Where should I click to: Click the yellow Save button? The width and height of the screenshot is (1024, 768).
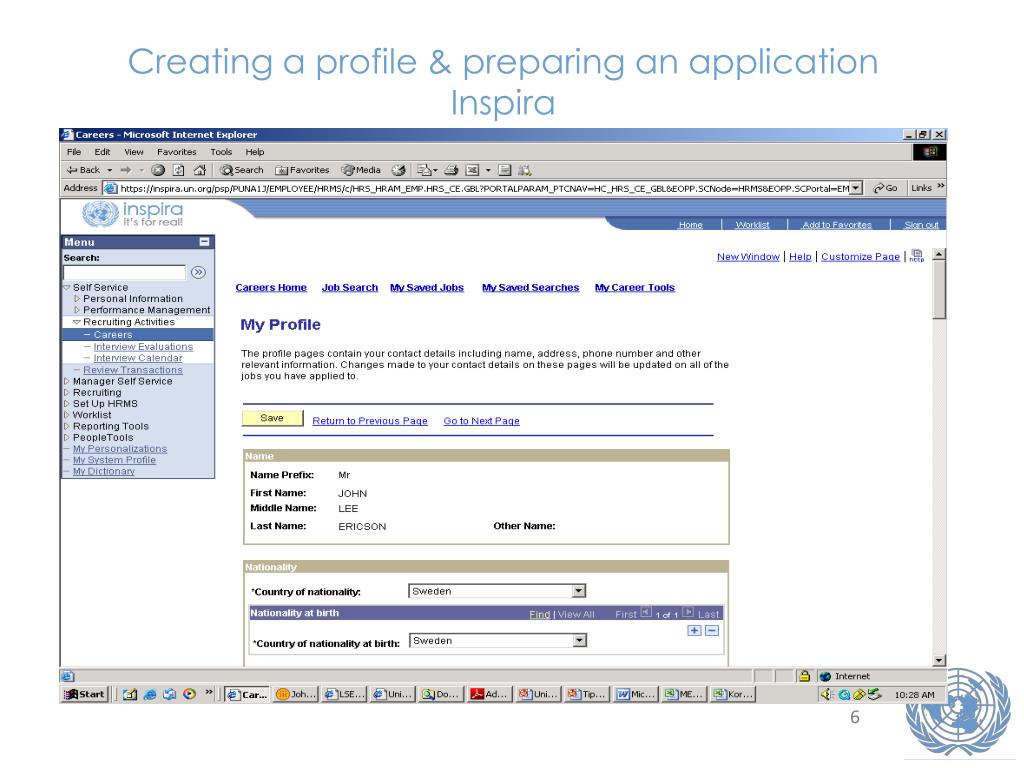(272, 418)
